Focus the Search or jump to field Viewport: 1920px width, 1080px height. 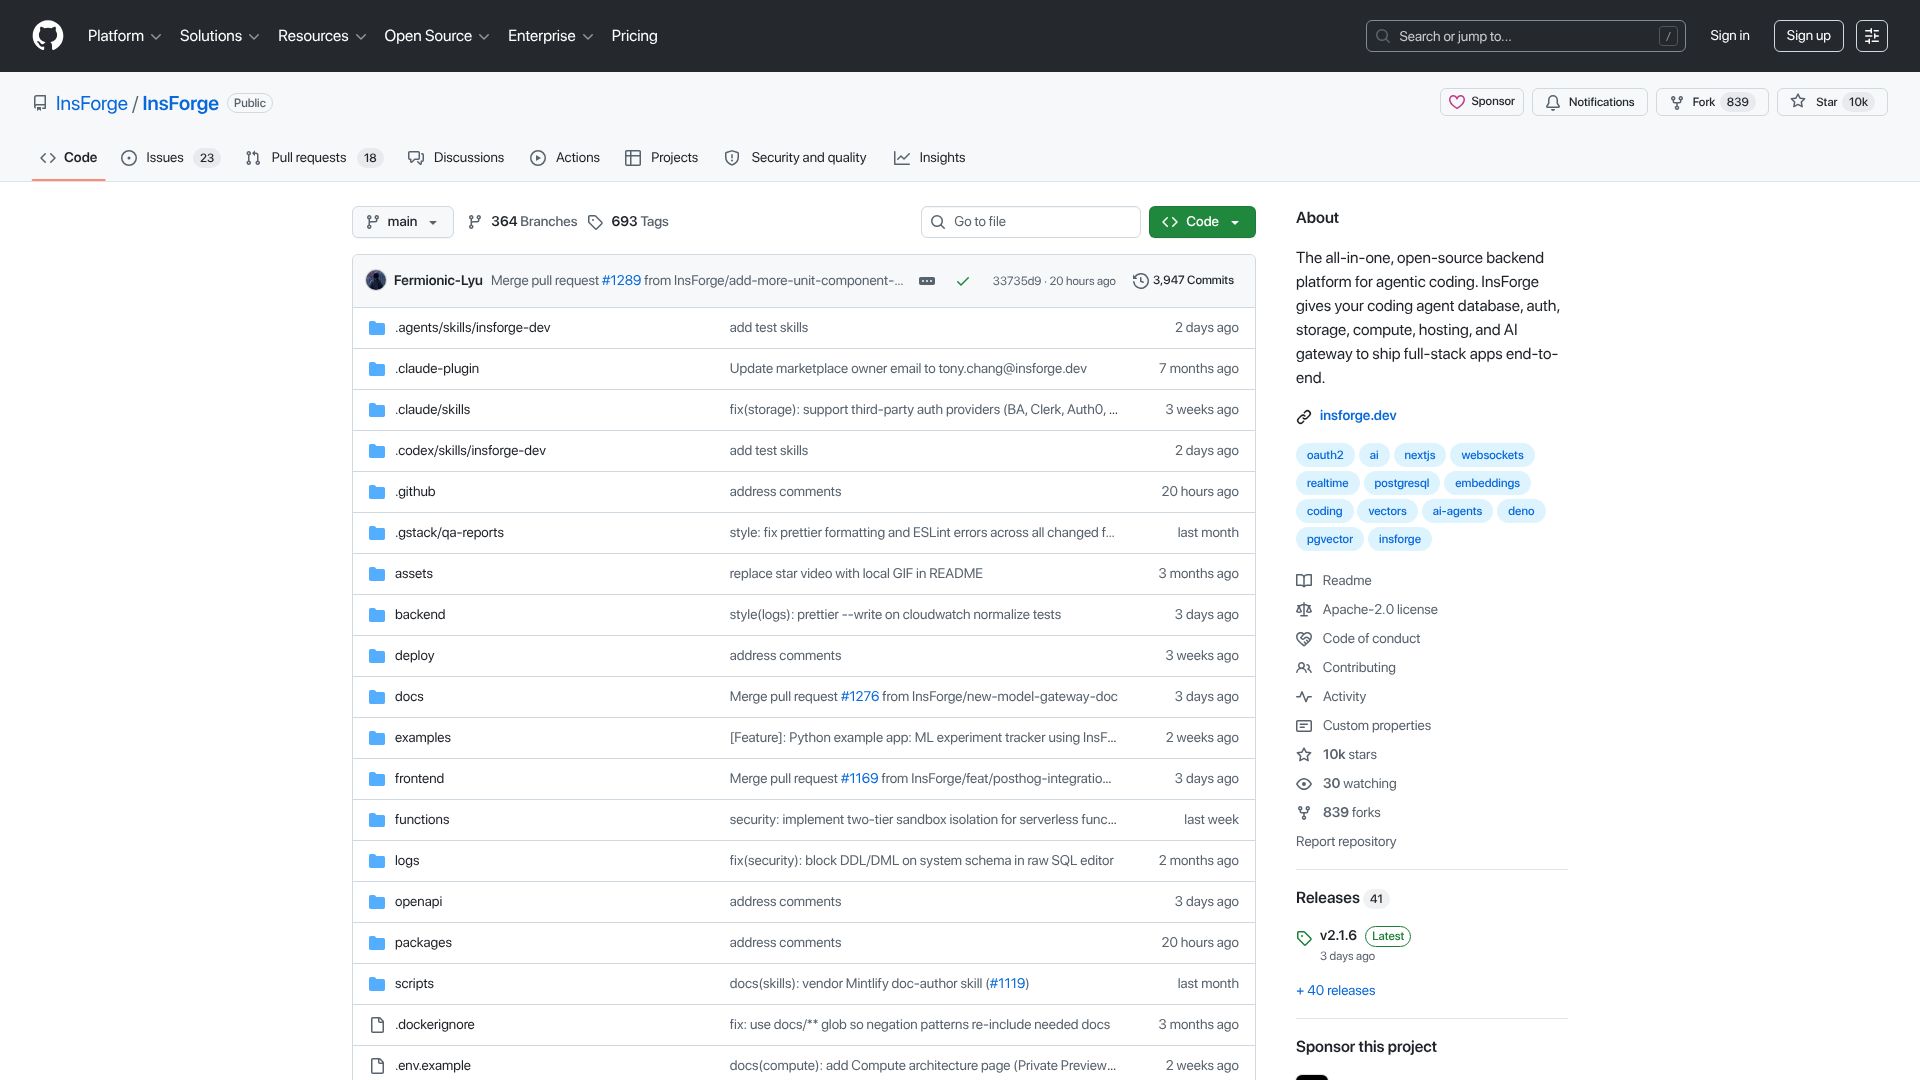1526,36
